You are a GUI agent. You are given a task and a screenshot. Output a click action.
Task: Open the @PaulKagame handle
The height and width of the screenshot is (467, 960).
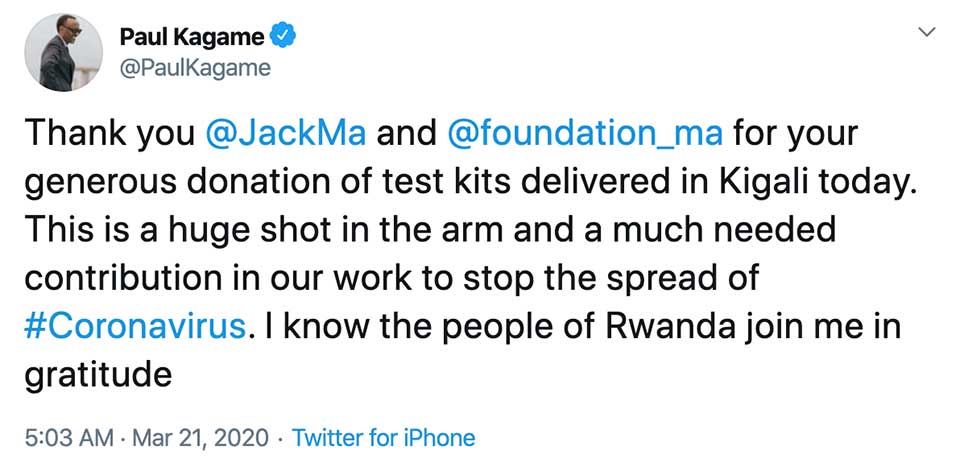click(194, 66)
